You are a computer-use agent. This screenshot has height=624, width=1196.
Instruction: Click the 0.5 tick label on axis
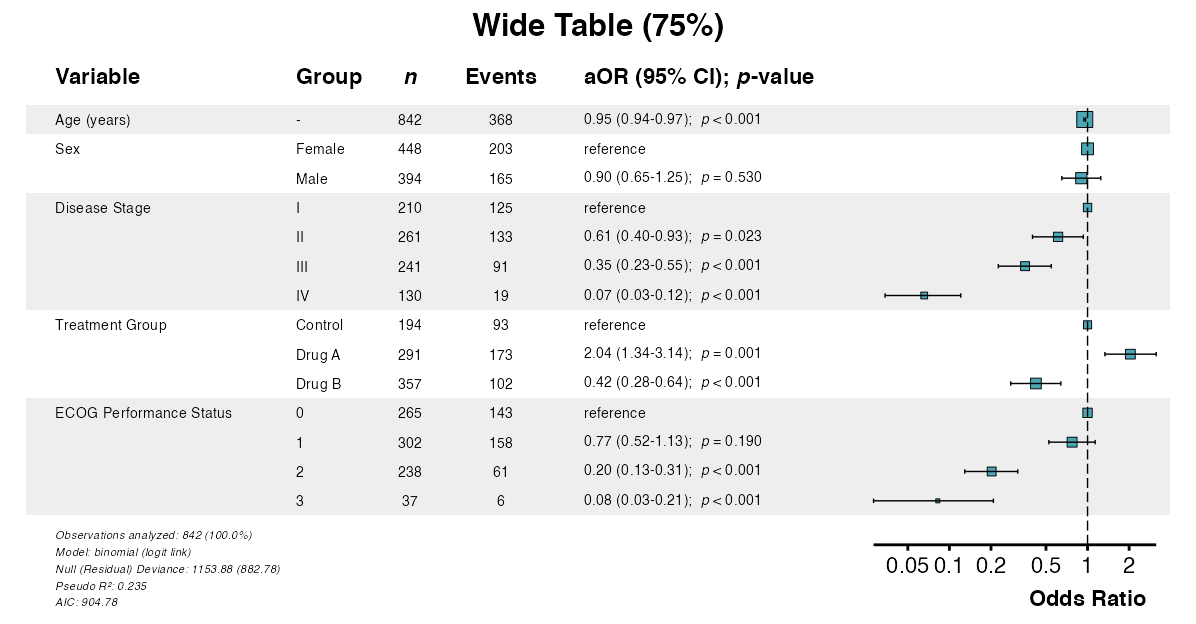click(1045, 567)
